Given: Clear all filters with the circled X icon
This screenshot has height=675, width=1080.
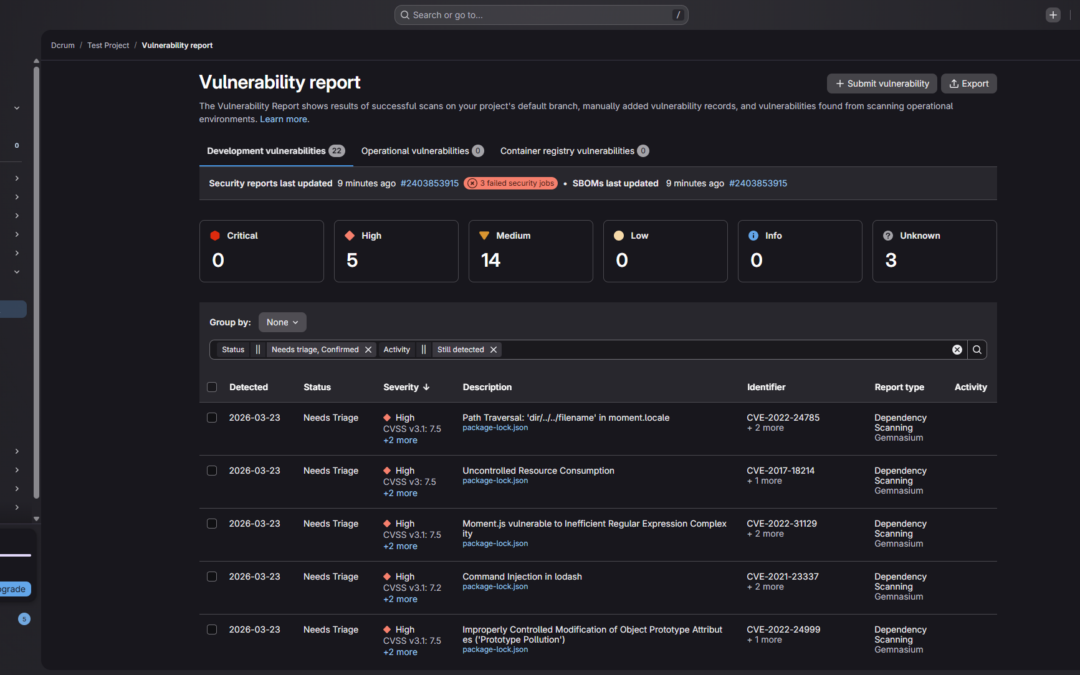Looking at the screenshot, I should tap(957, 350).
